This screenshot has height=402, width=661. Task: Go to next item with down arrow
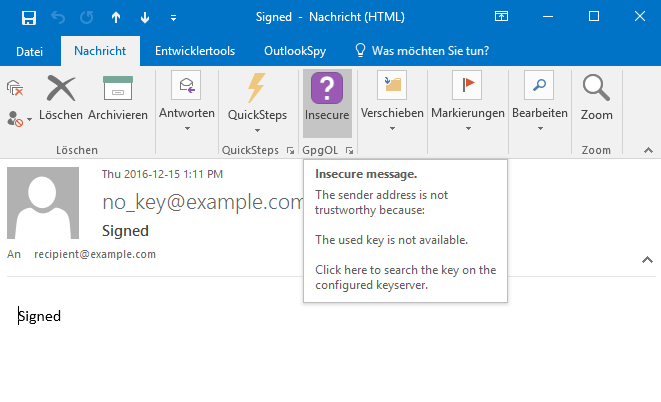pos(144,17)
